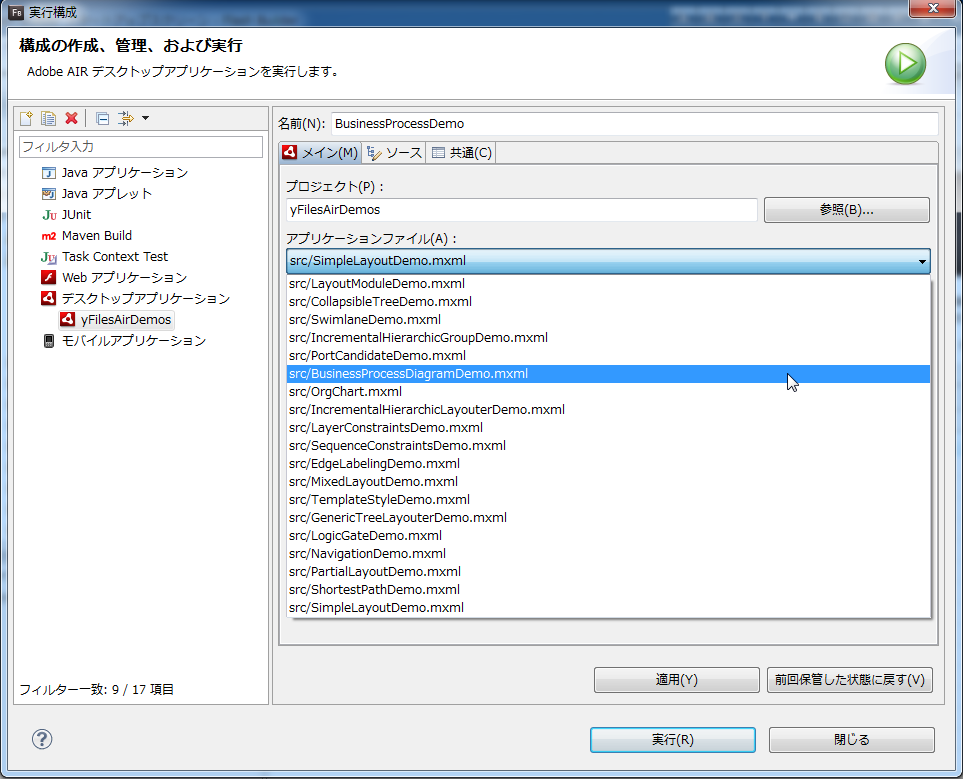This screenshot has width=963, height=779.
Task: Click the help question mark icon
Action: click(x=42, y=739)
